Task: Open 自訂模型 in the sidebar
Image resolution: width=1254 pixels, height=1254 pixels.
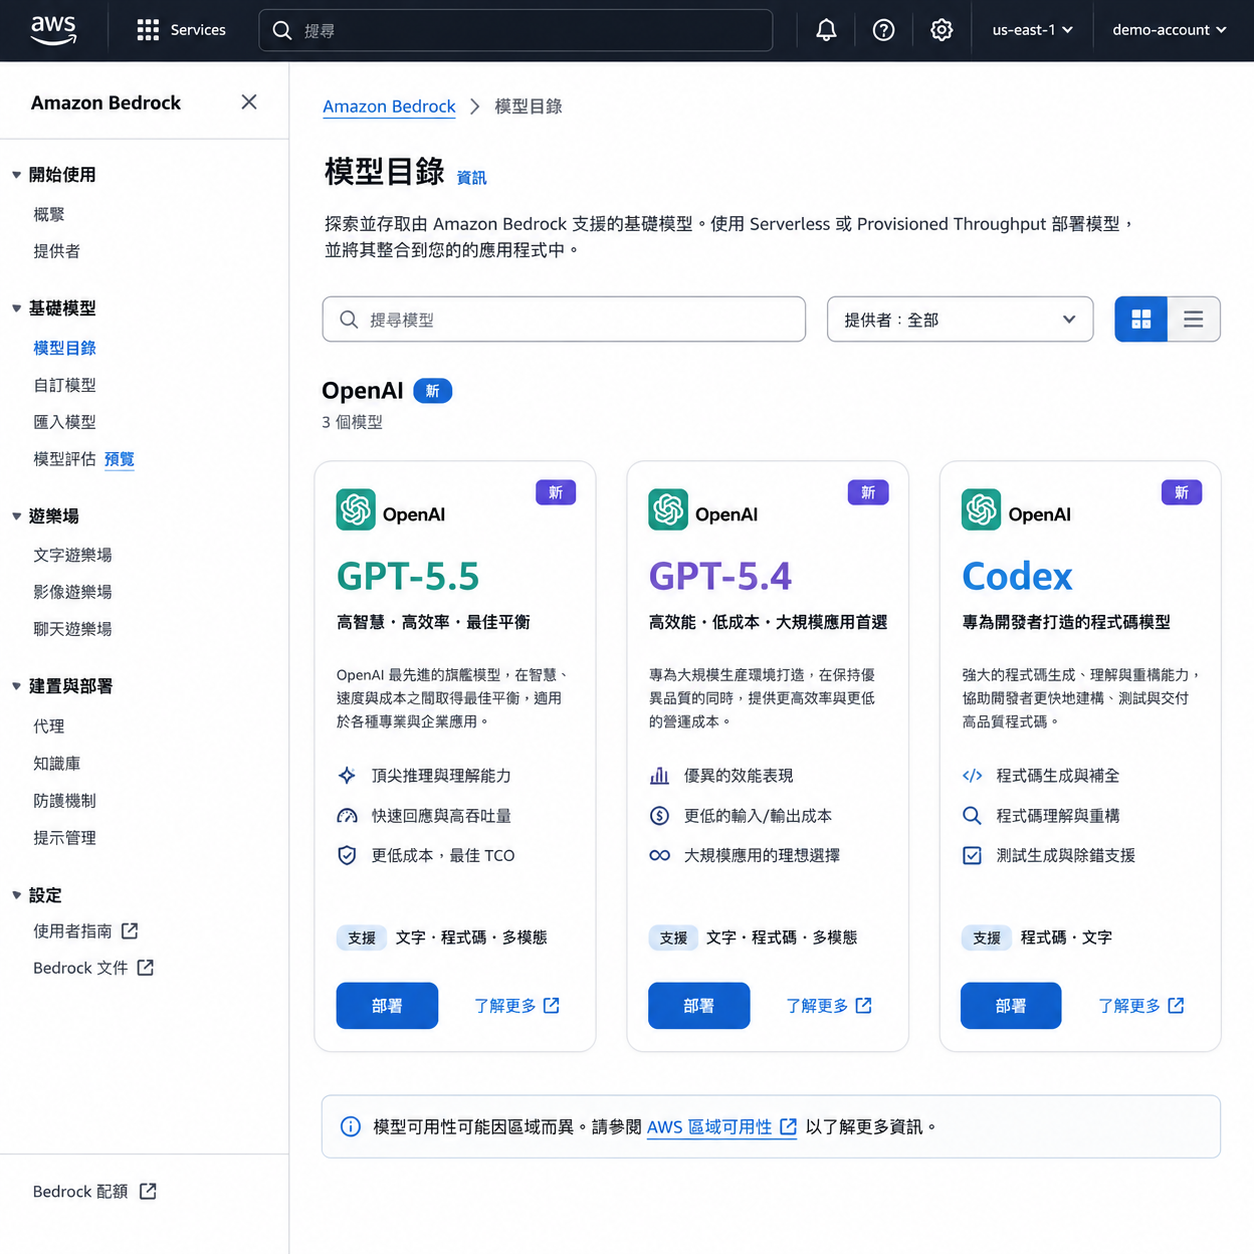Action: pyautogui.click(x=65, y=385)
